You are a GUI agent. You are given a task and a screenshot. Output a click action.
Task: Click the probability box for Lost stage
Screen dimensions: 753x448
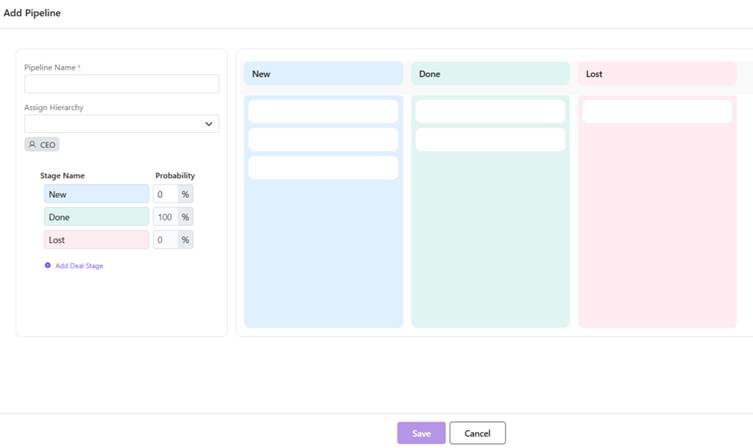165,240
